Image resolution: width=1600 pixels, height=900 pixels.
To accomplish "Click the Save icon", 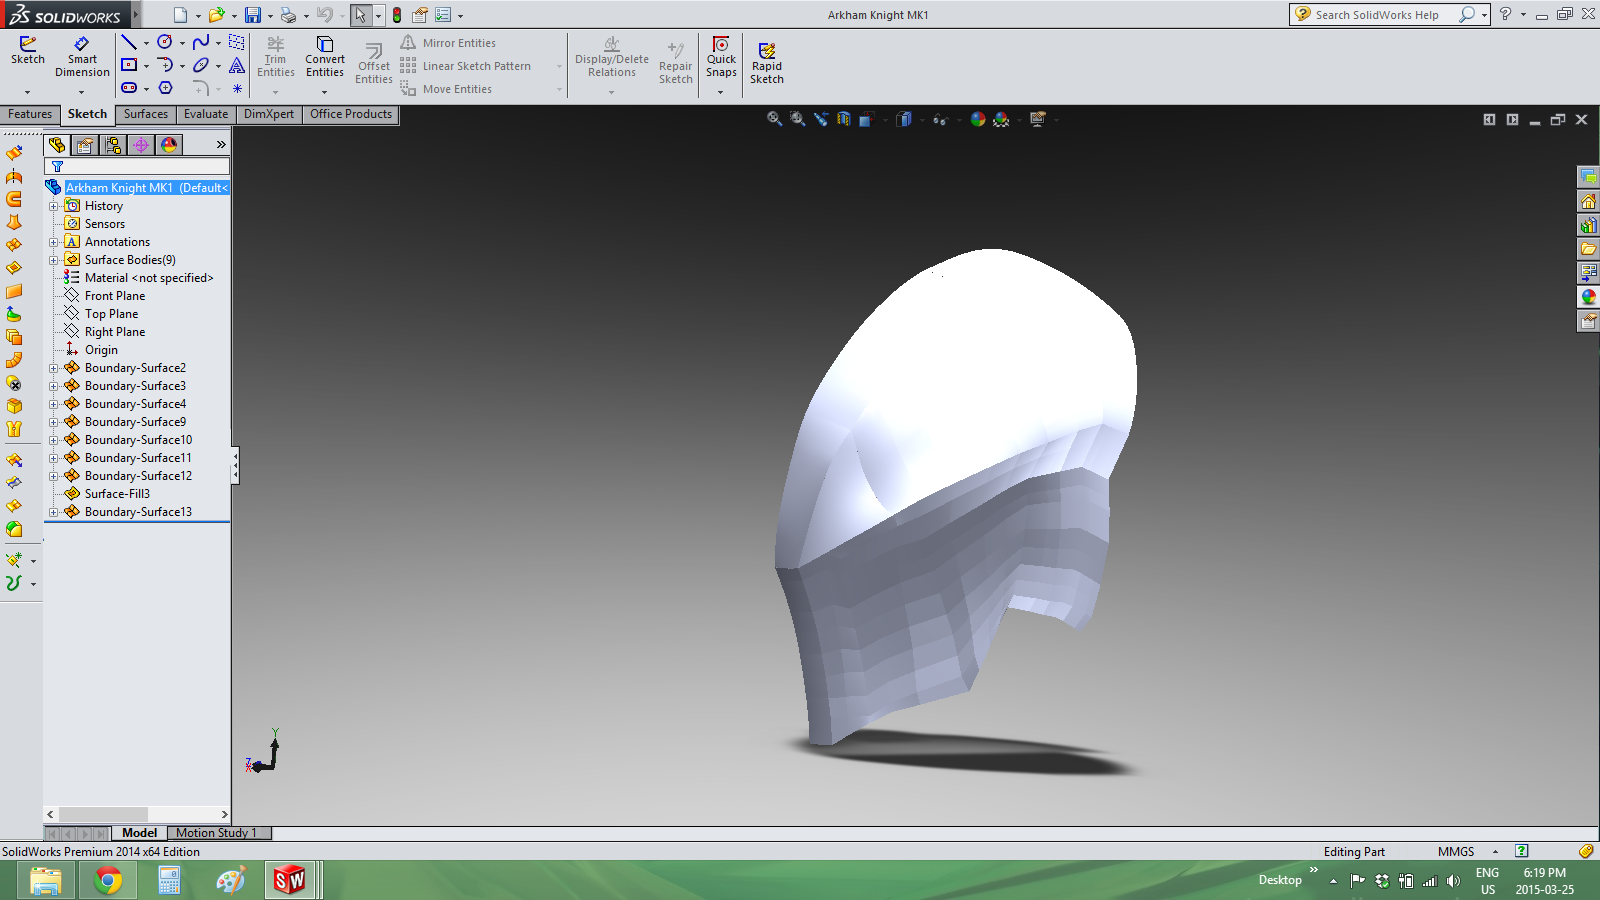I will pos(253,15).
